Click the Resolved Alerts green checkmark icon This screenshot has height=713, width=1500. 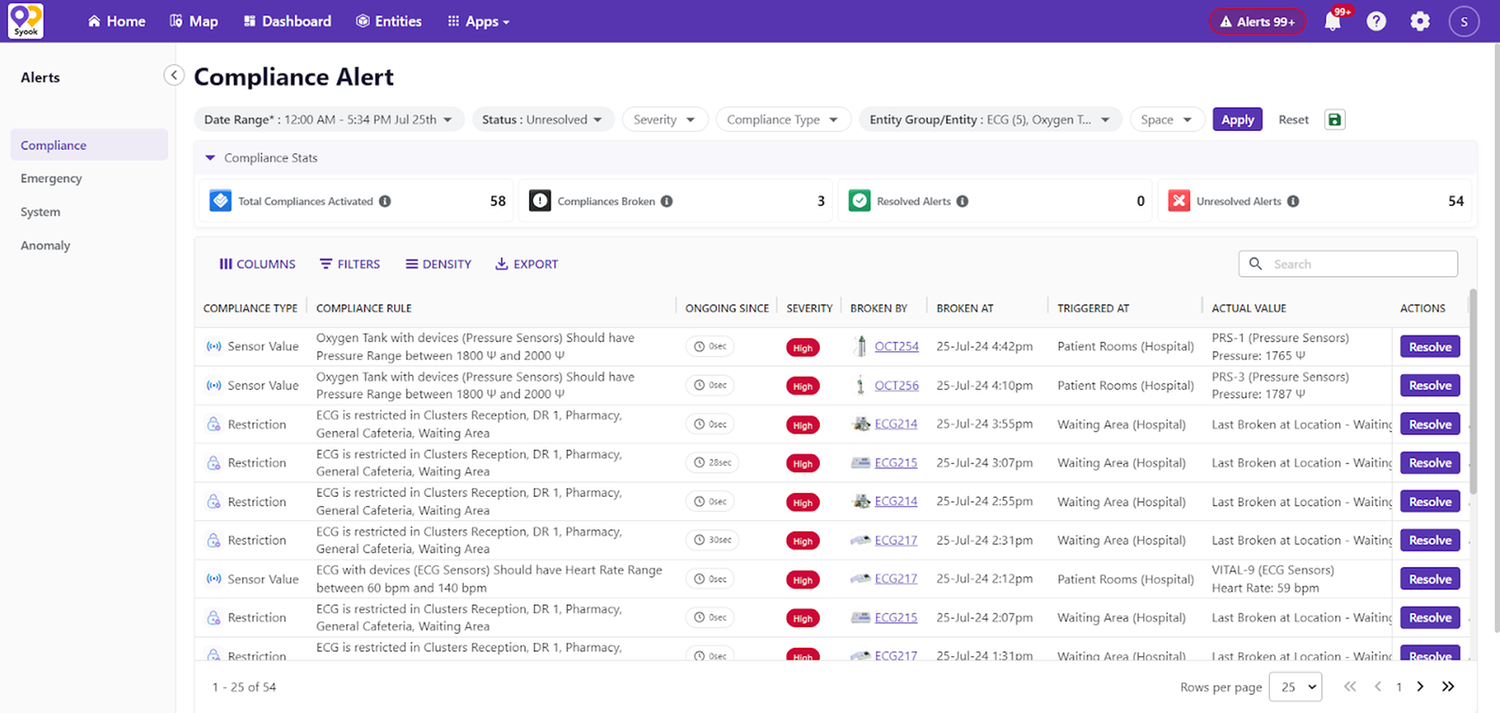859,200
